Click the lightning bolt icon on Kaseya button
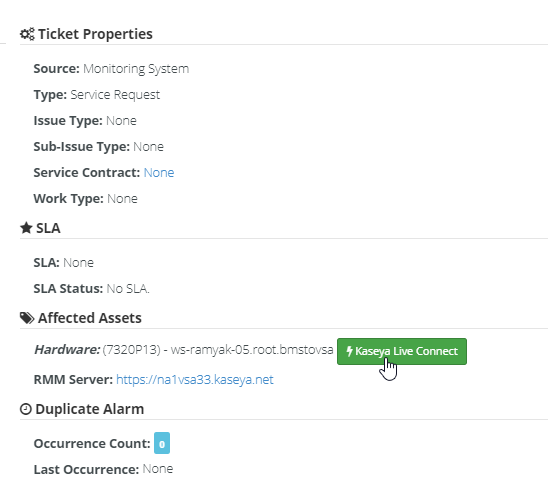The width and height of the screenshot is (548, 489). point(349,351)
